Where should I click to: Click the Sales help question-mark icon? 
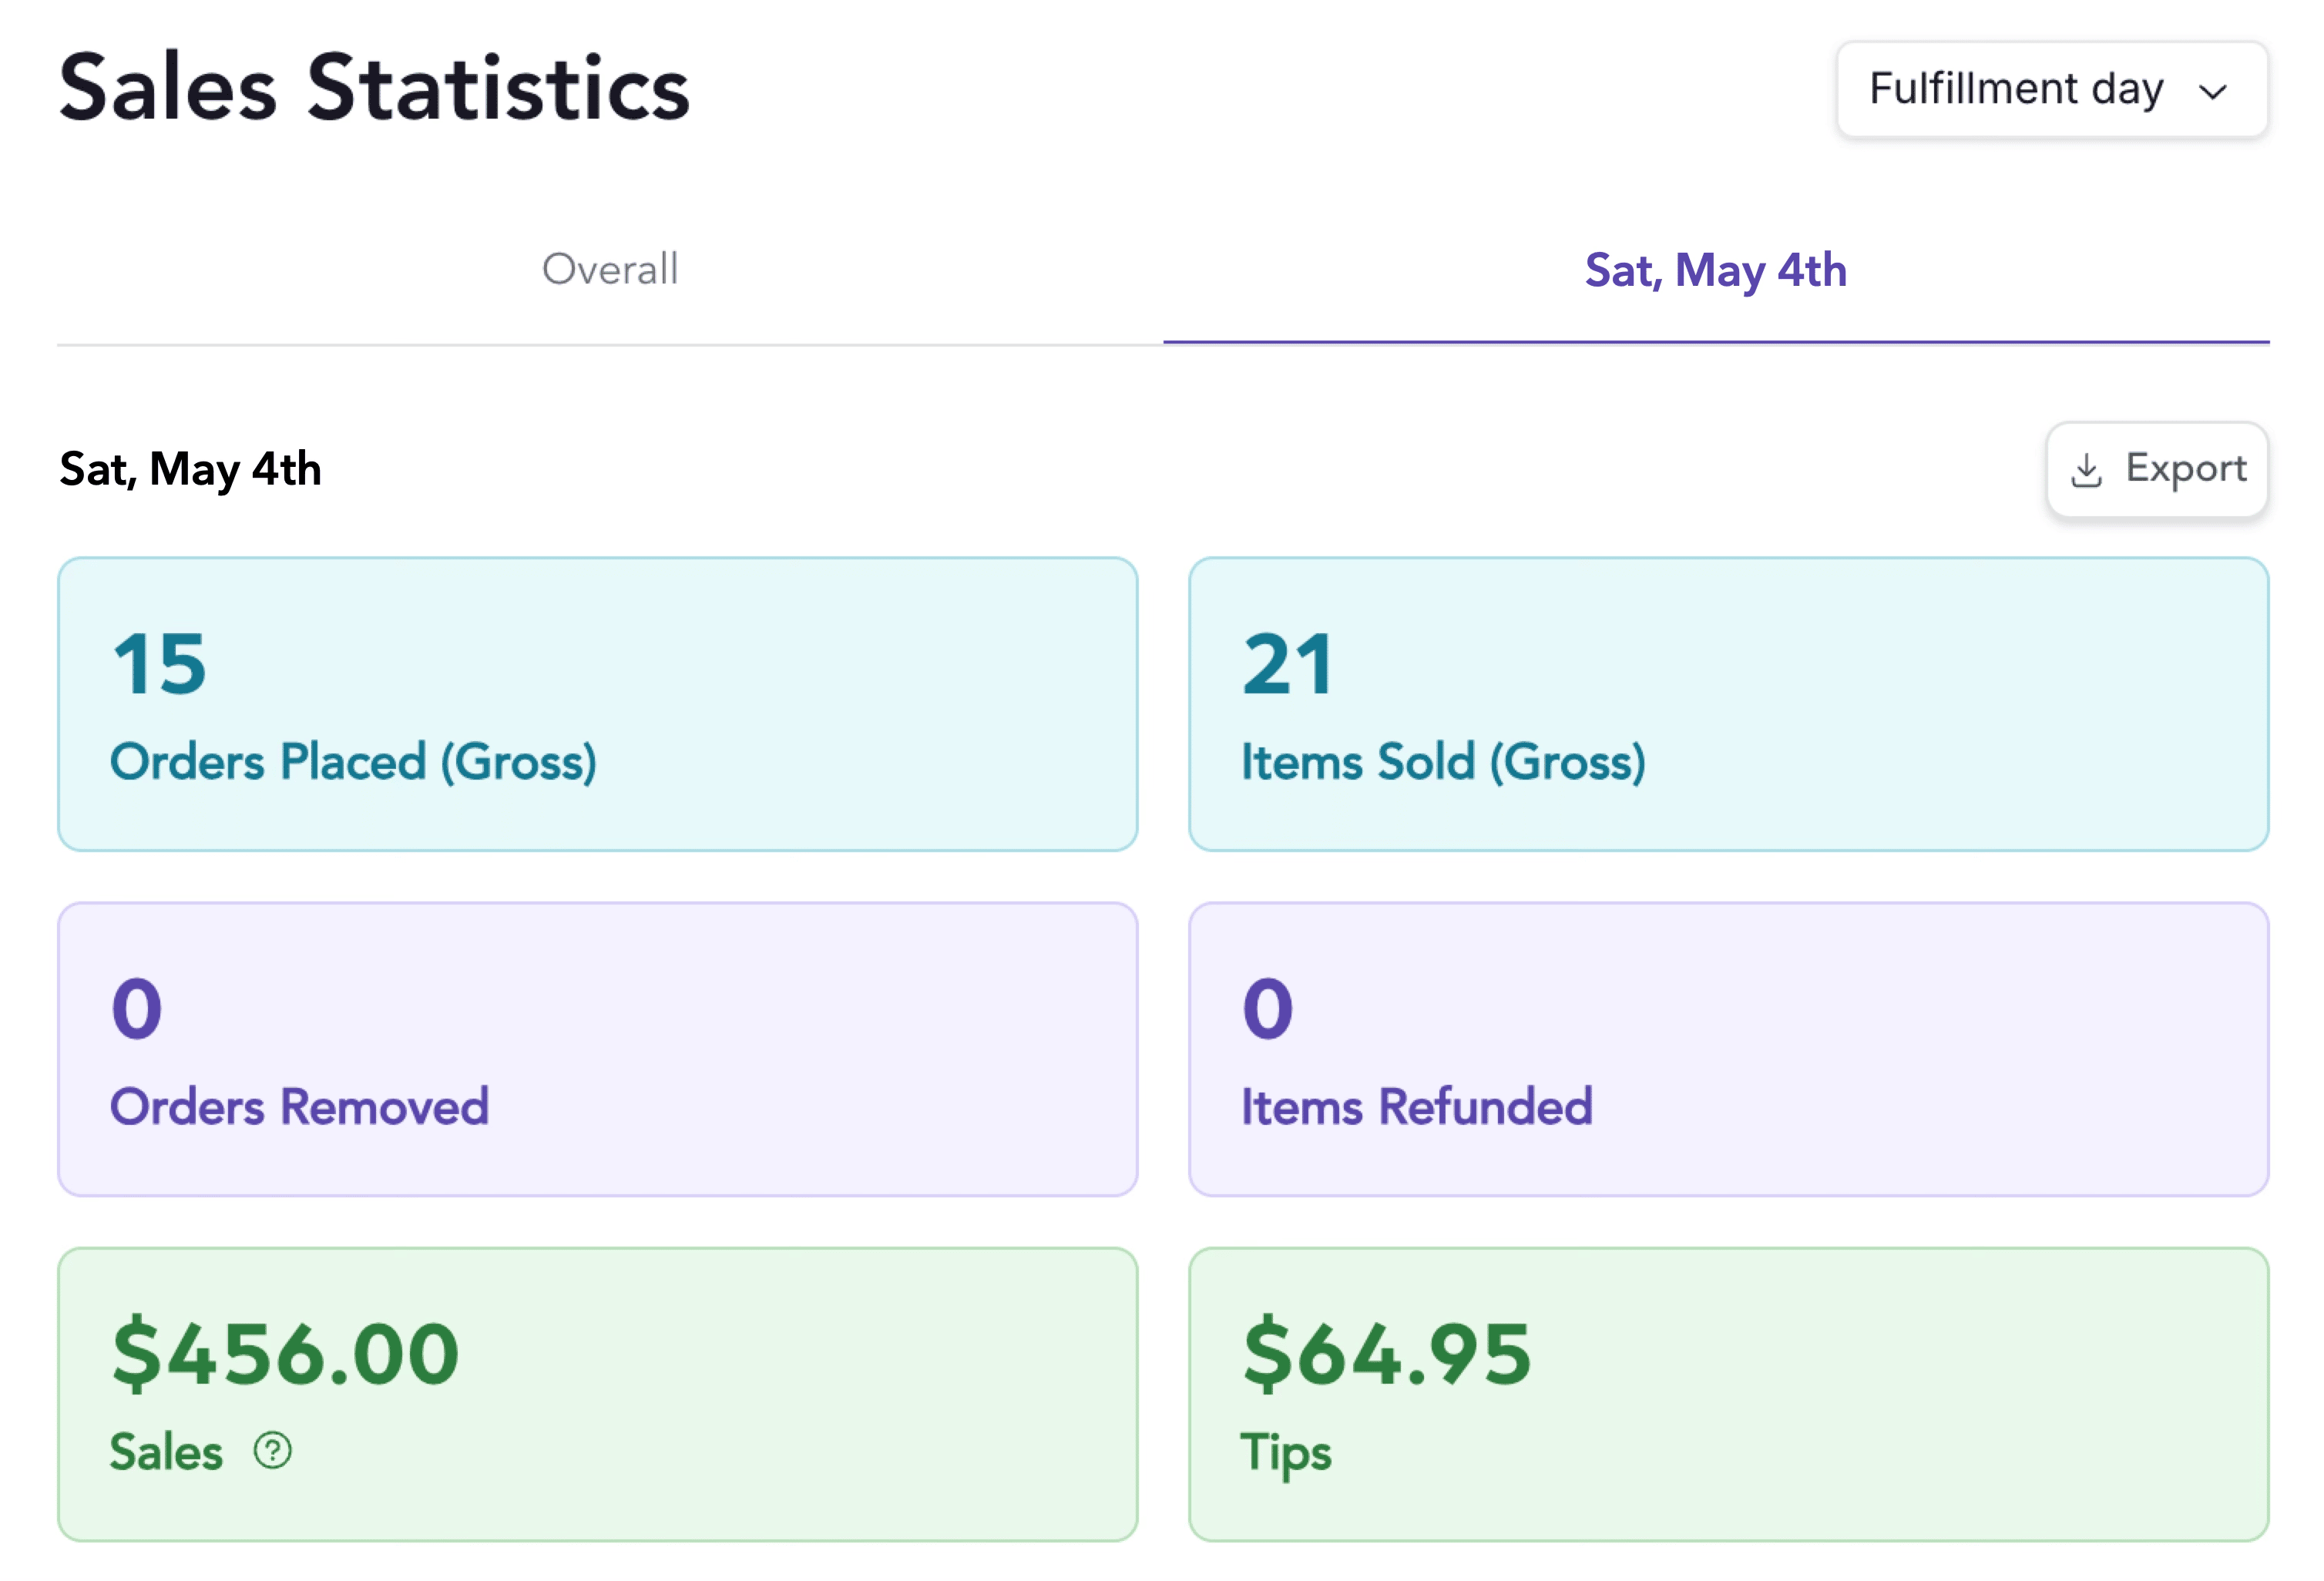coord(272,1450)
